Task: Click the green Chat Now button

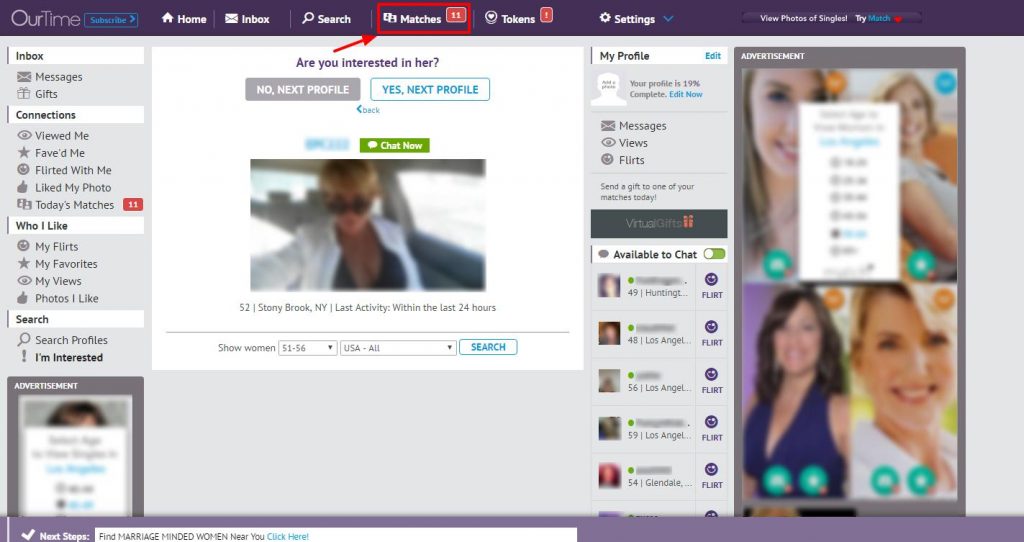Action: pyautogui.click(x=394, y=145)
